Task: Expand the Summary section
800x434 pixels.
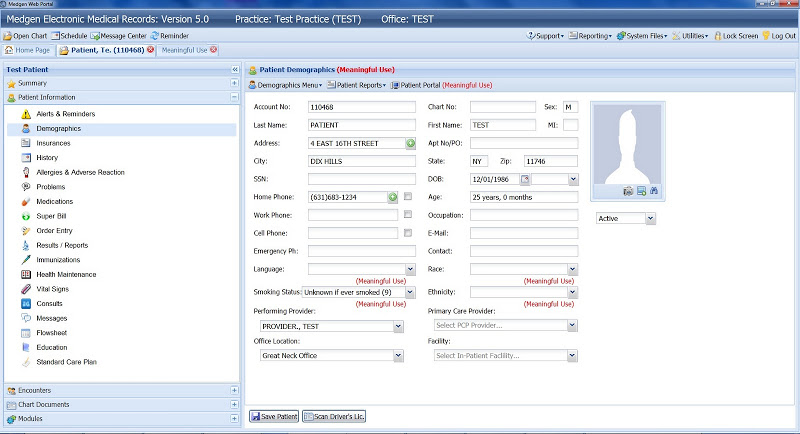Action: pos(234,83)
